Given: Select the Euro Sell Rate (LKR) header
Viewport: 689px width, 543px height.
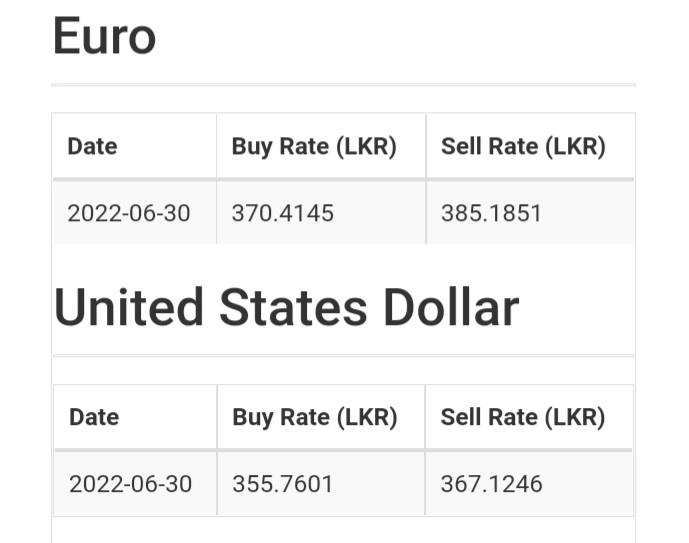Looking at the screenshot, I should tap(523, 146).
